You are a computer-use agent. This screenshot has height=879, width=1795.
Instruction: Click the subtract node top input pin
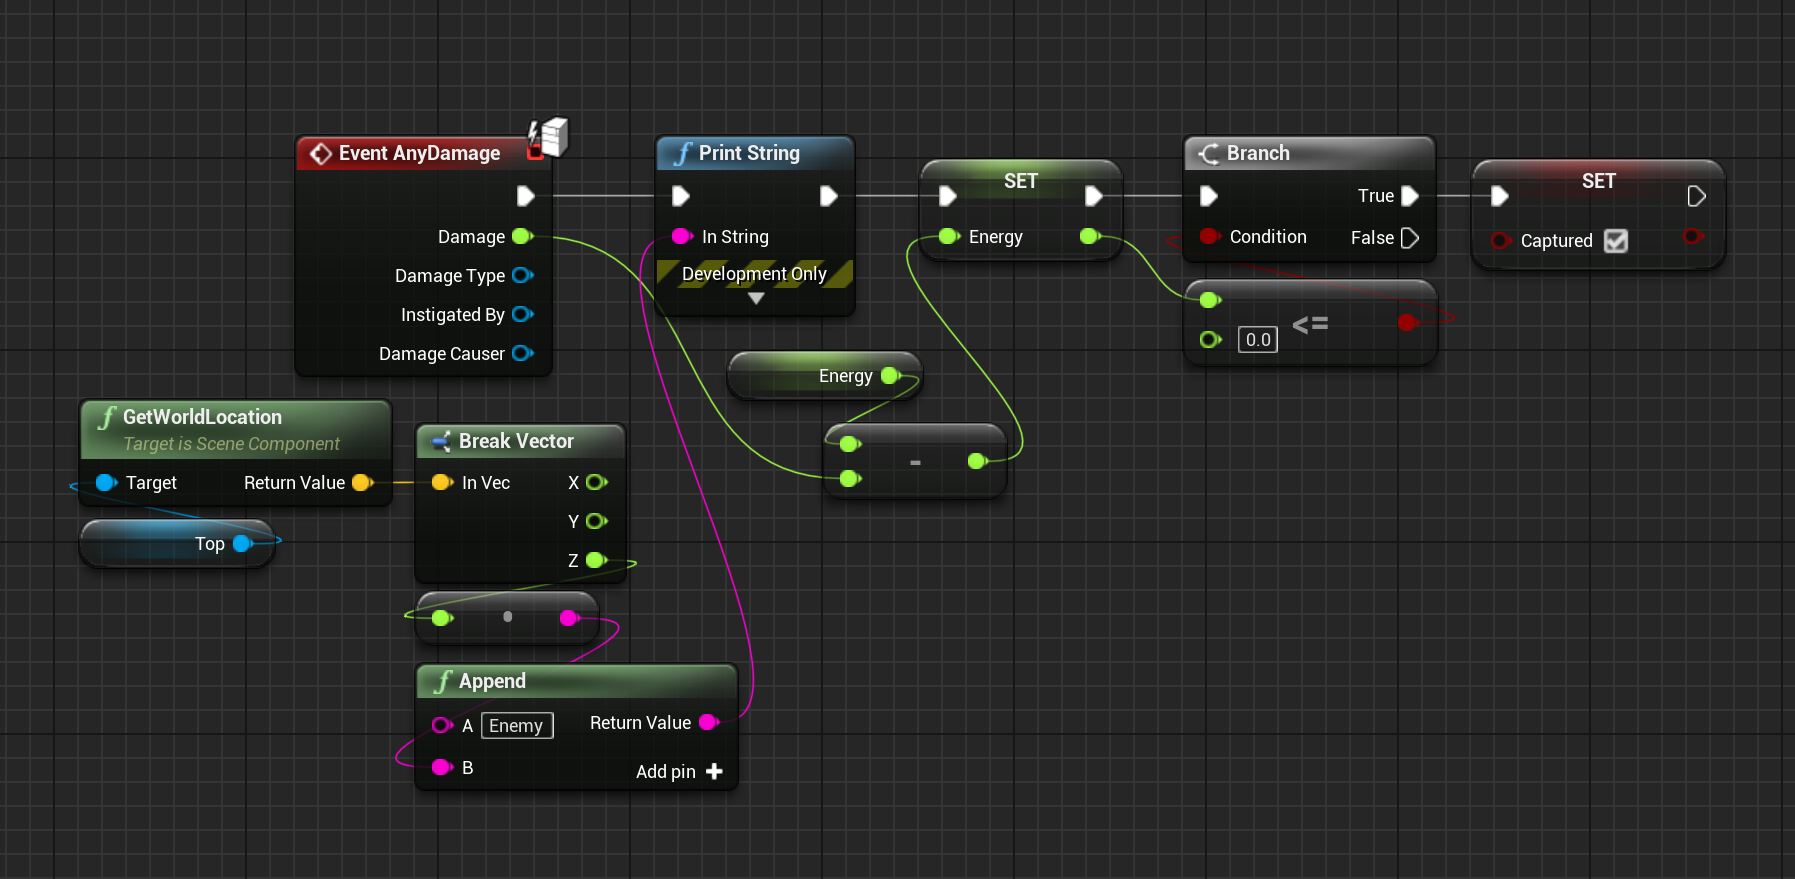tap(850, 444)
